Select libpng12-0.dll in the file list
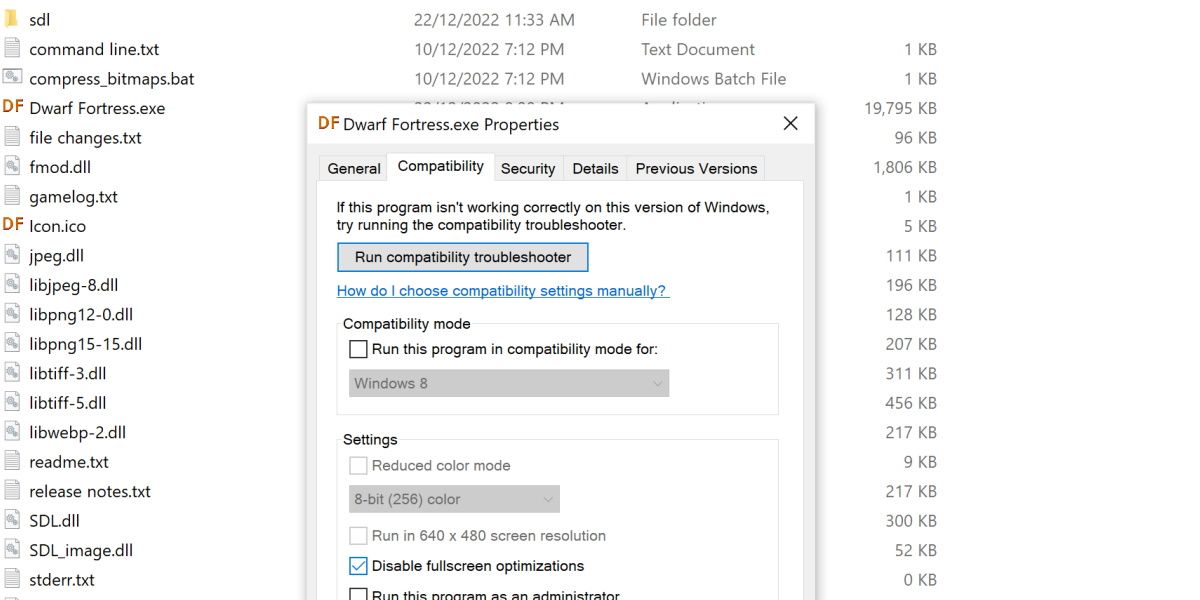 coord(81,315)
